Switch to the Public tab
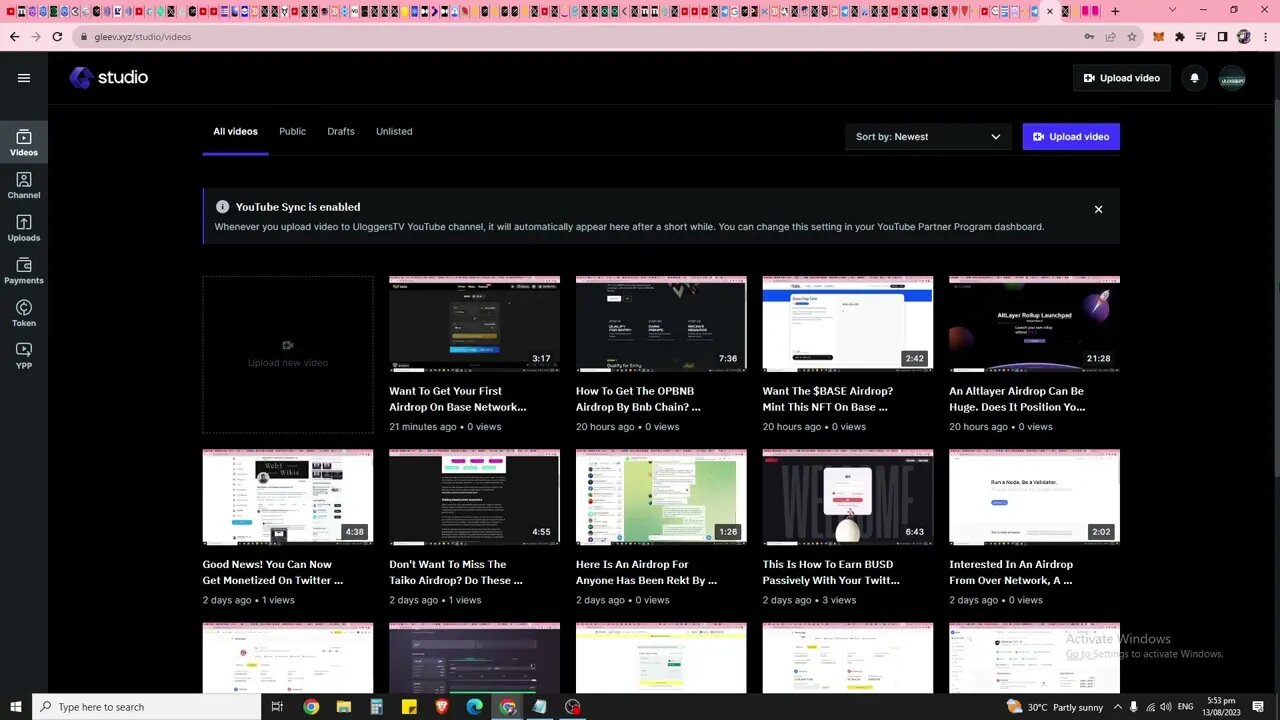The width and height of the screenshot is (1280, 720). pyautogui.click(x=292, y=132)
